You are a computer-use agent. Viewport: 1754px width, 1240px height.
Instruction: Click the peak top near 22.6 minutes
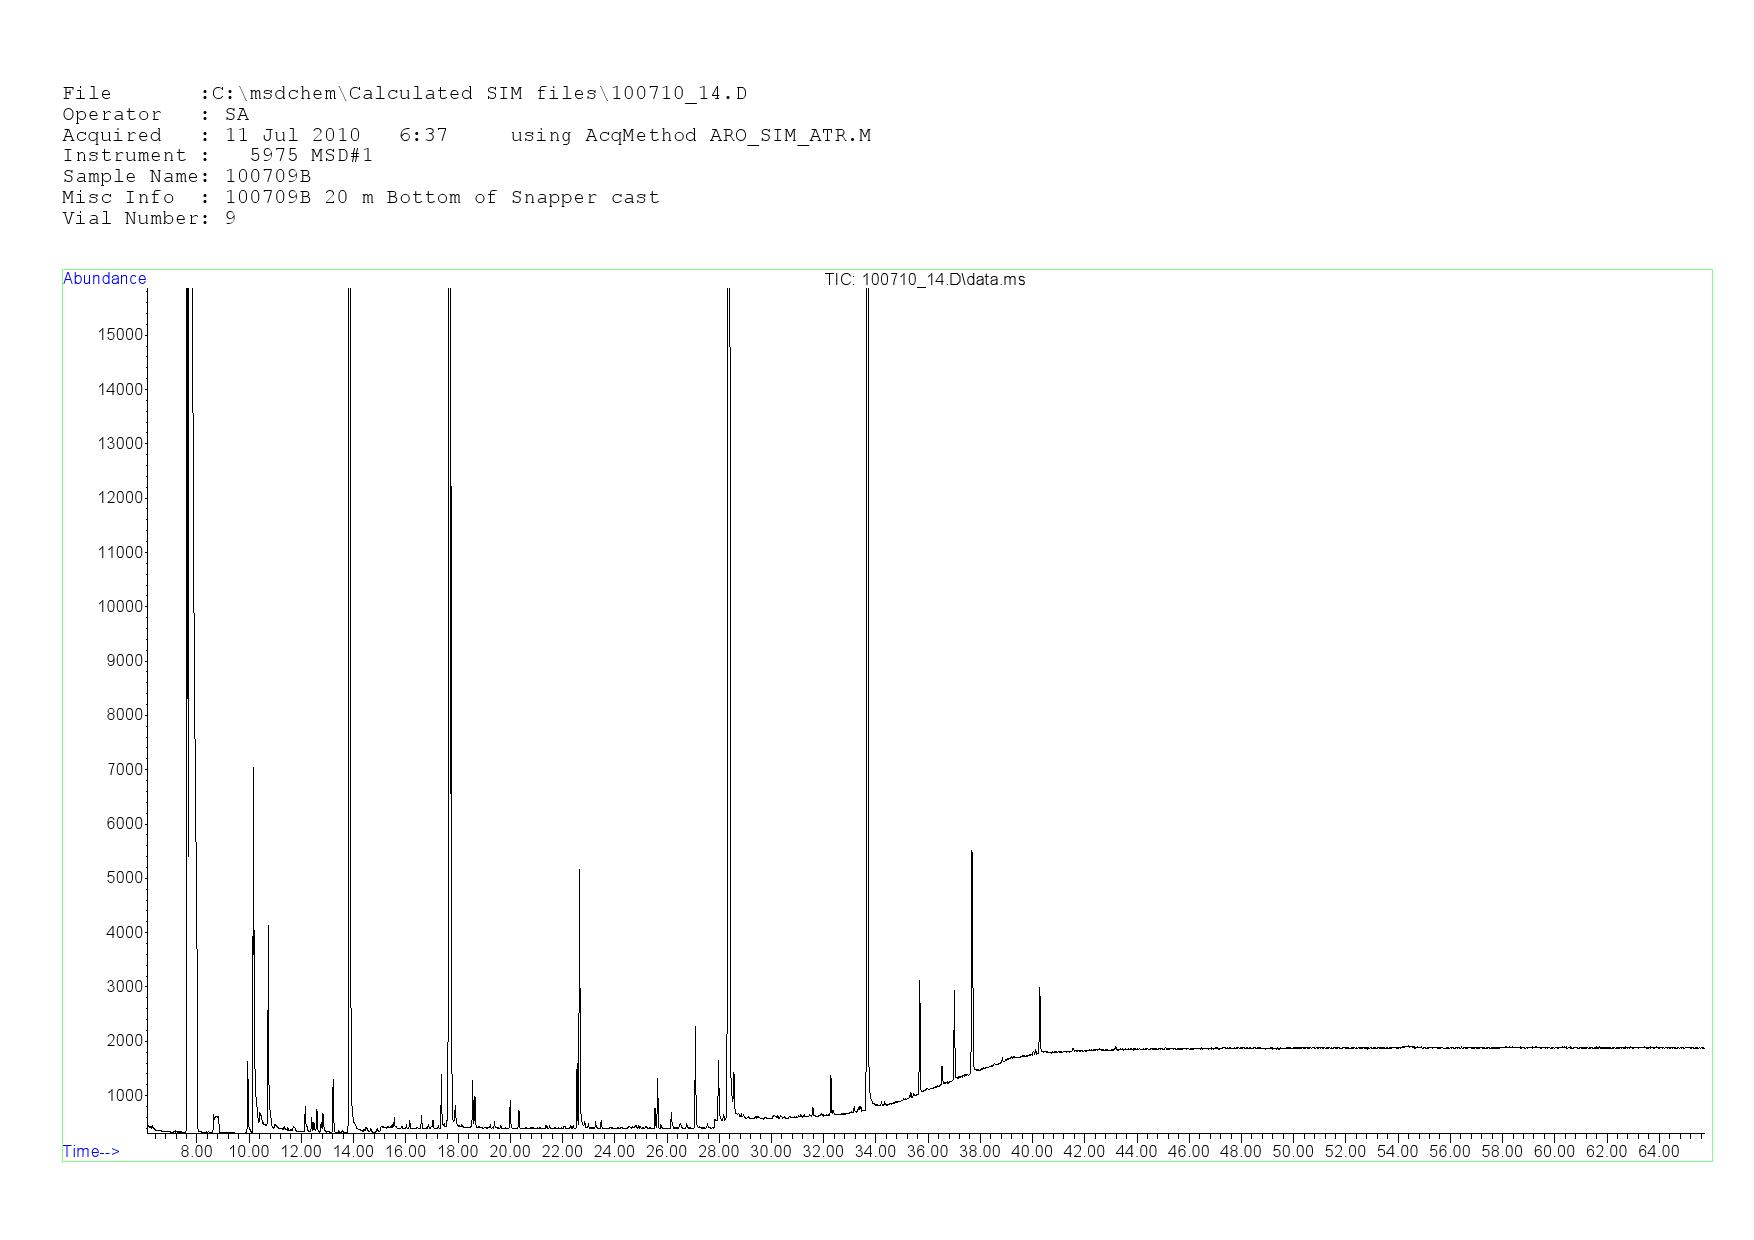579,872
